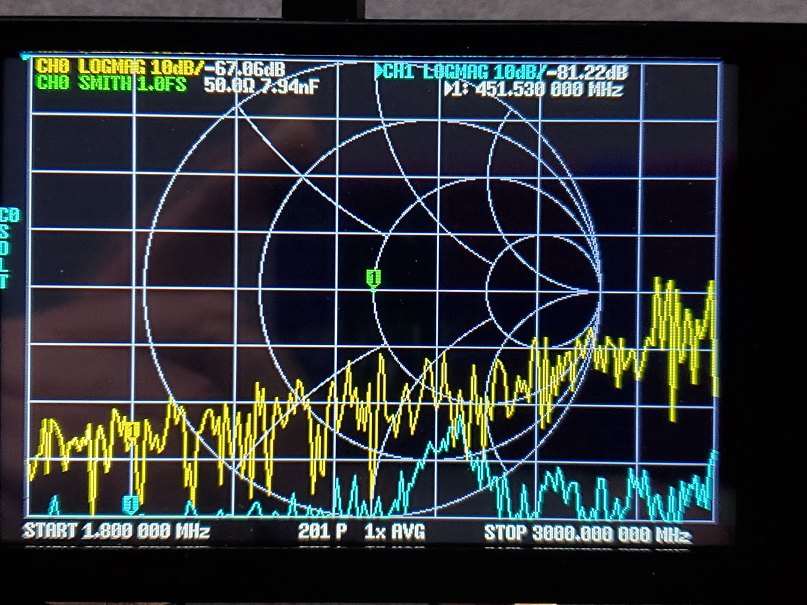The image size is (807, 605).
Task: Tap the active trace triangle before CH1
Action: (379, 72)
